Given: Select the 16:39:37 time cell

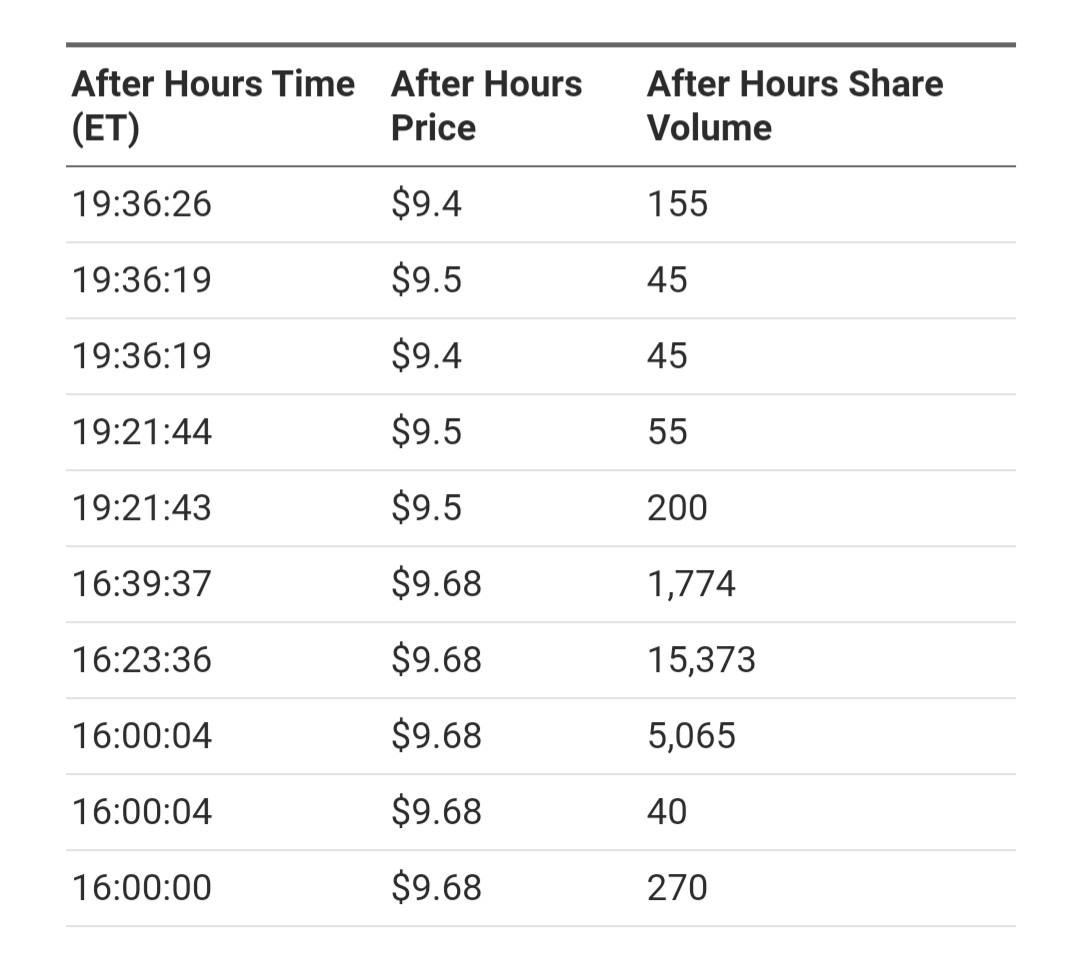Looking at the screenshot, I should pyautogui.click(x=141, y=583).
